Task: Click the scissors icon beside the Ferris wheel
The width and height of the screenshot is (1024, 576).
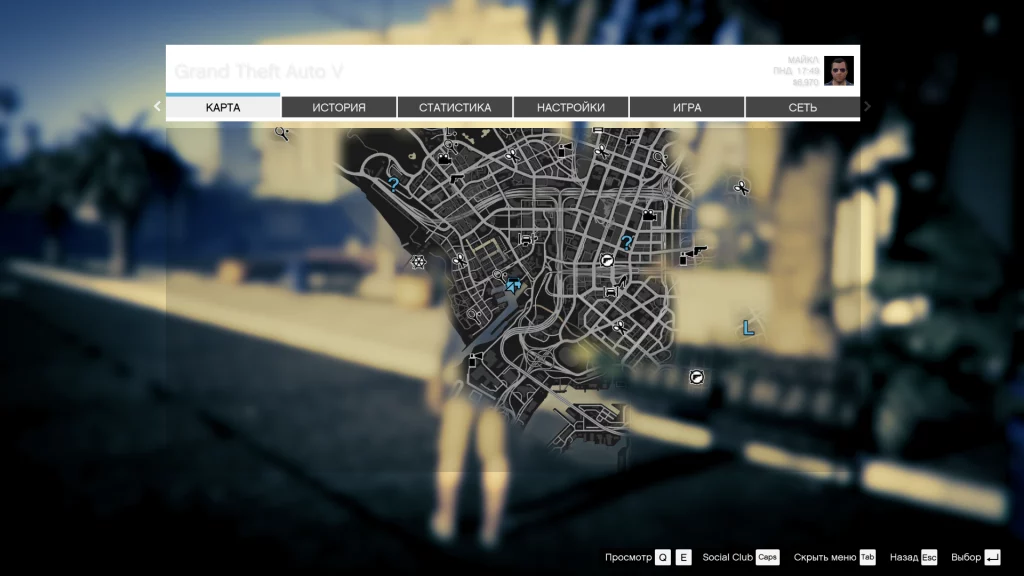Action: [459, 261]
